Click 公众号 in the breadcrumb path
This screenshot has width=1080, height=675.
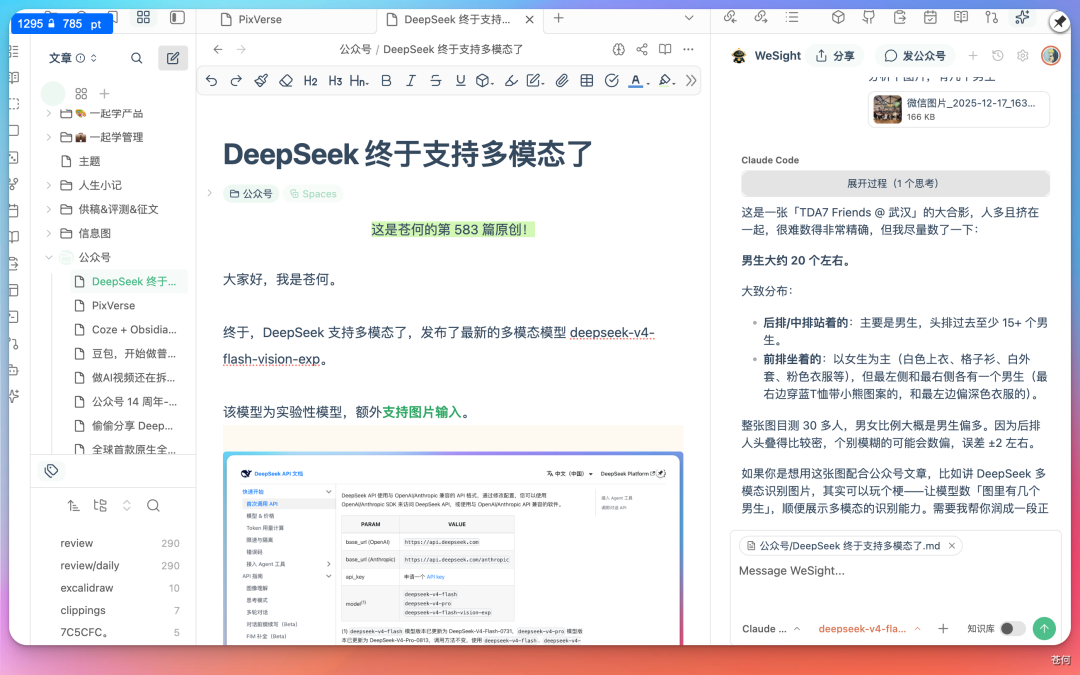tap(355, 50)
